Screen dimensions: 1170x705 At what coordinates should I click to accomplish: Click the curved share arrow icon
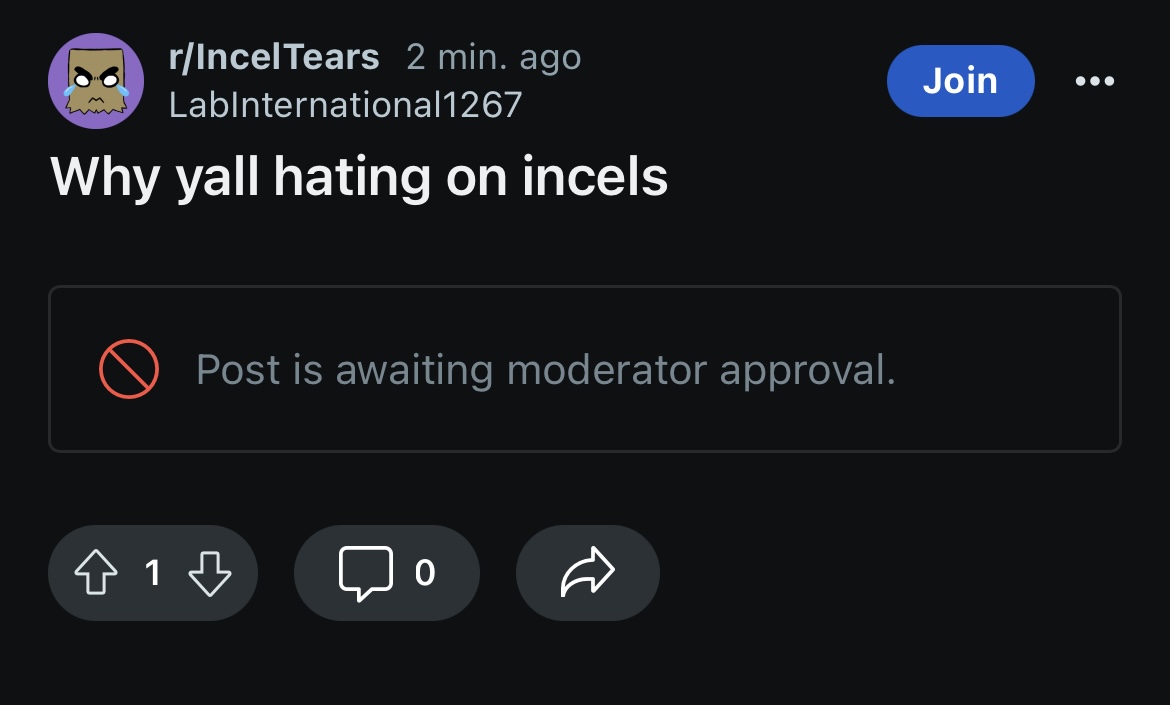[587, 573]
